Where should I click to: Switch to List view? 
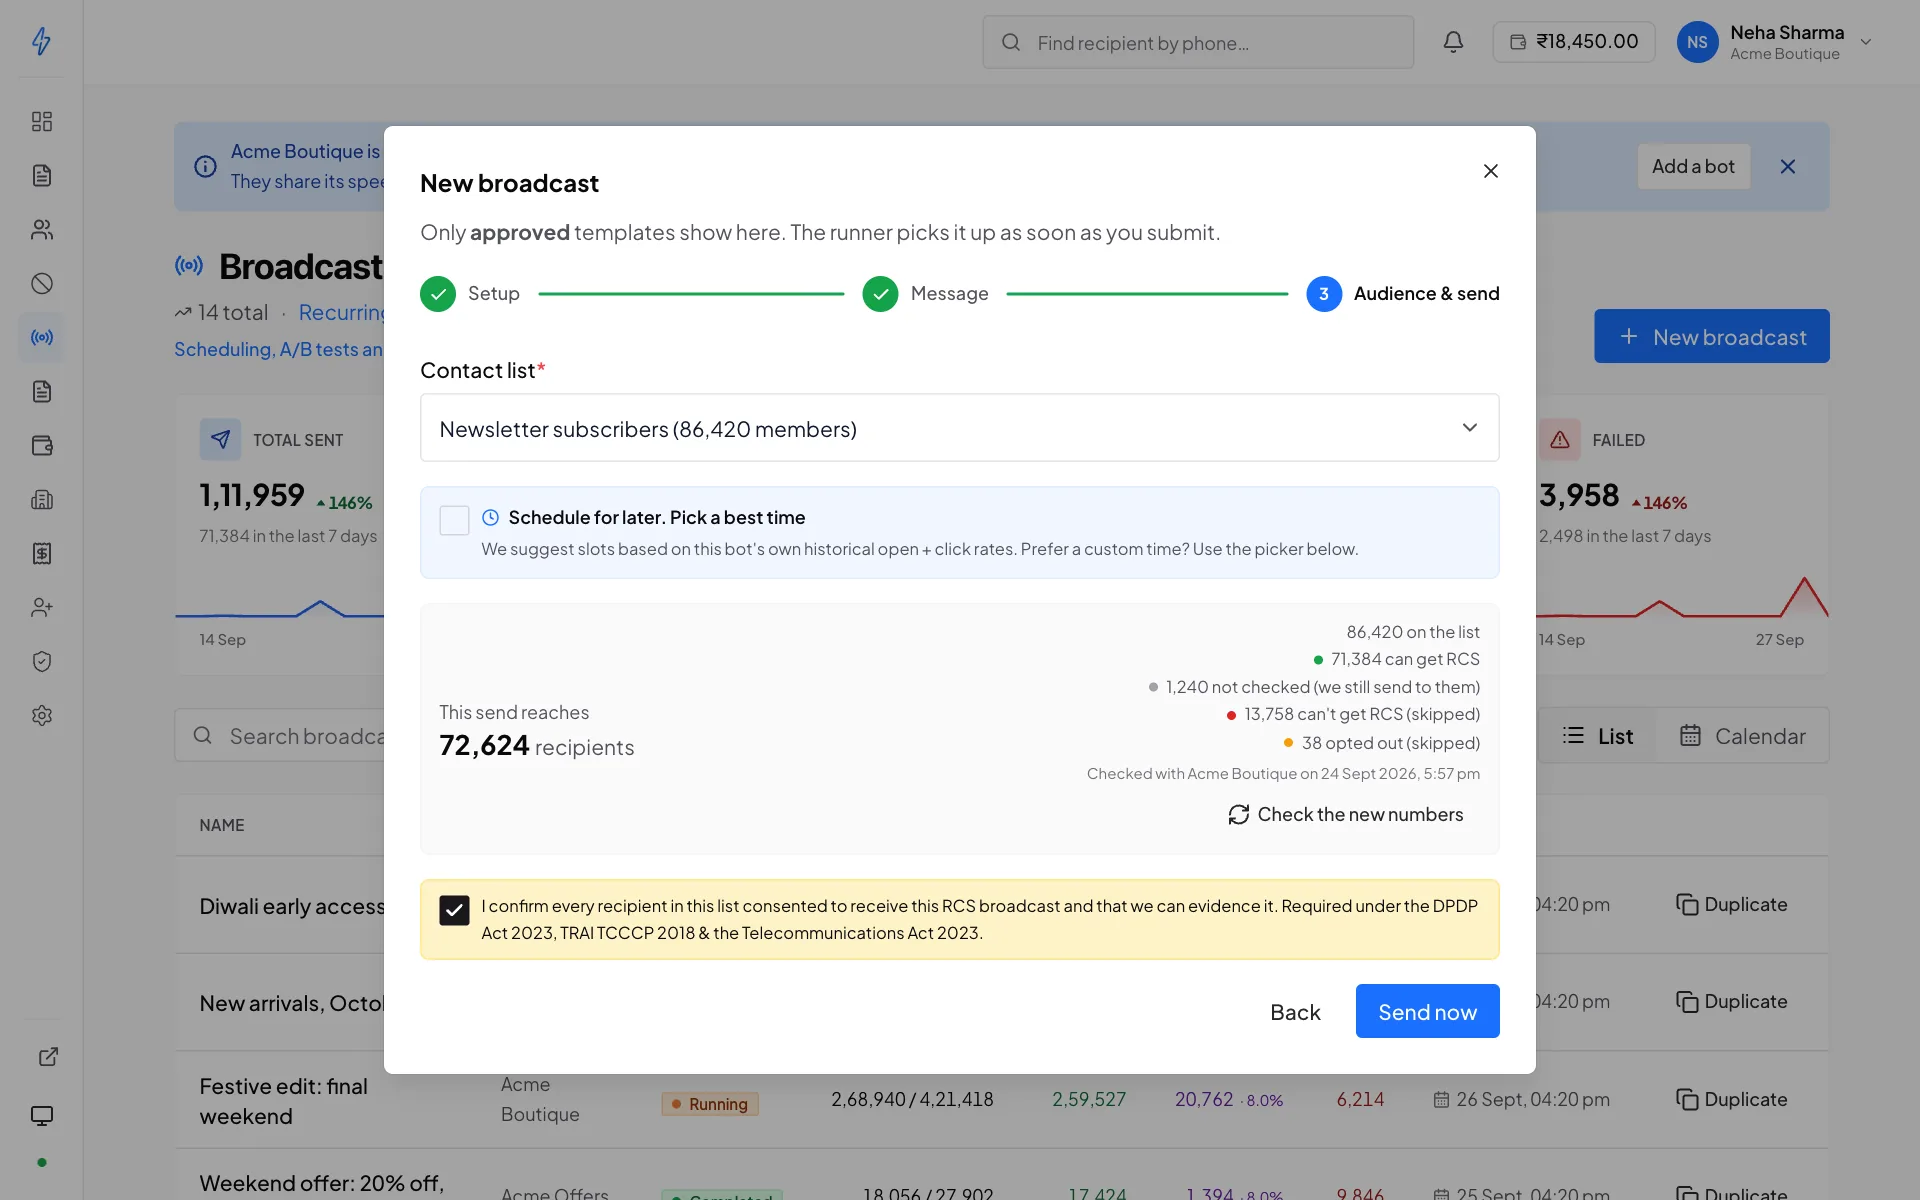click(1597, 736)
